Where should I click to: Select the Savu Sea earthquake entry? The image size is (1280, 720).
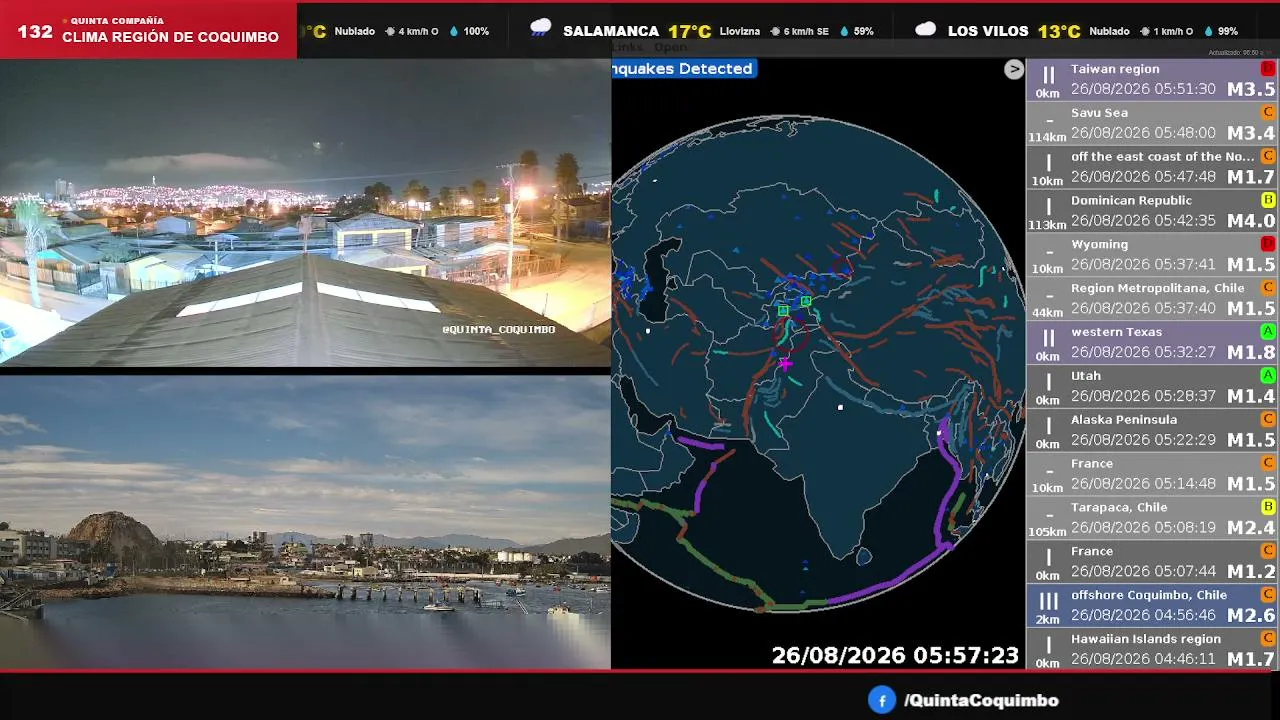(x=1153, y=124)
